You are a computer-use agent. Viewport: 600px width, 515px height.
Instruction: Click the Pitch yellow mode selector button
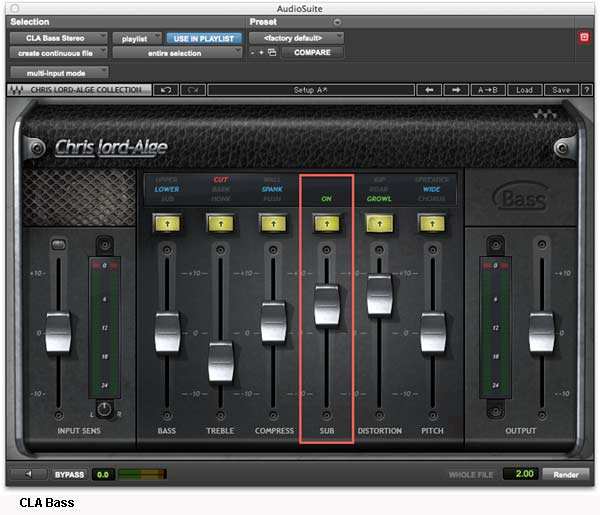(x=432, y=224)
